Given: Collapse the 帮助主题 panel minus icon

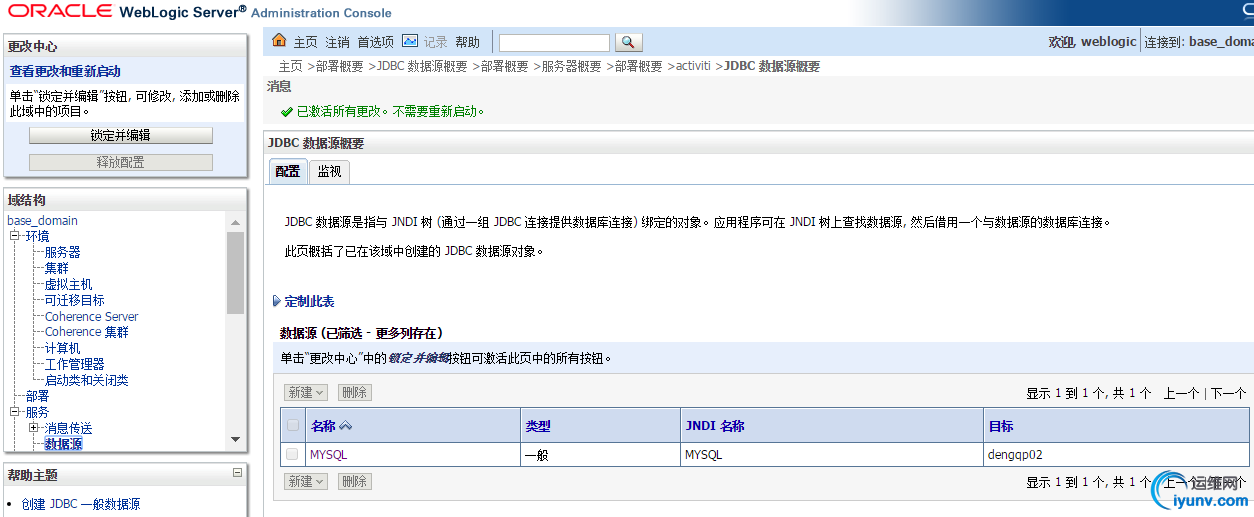Looking at the screenshot, I should coord(238,473).
